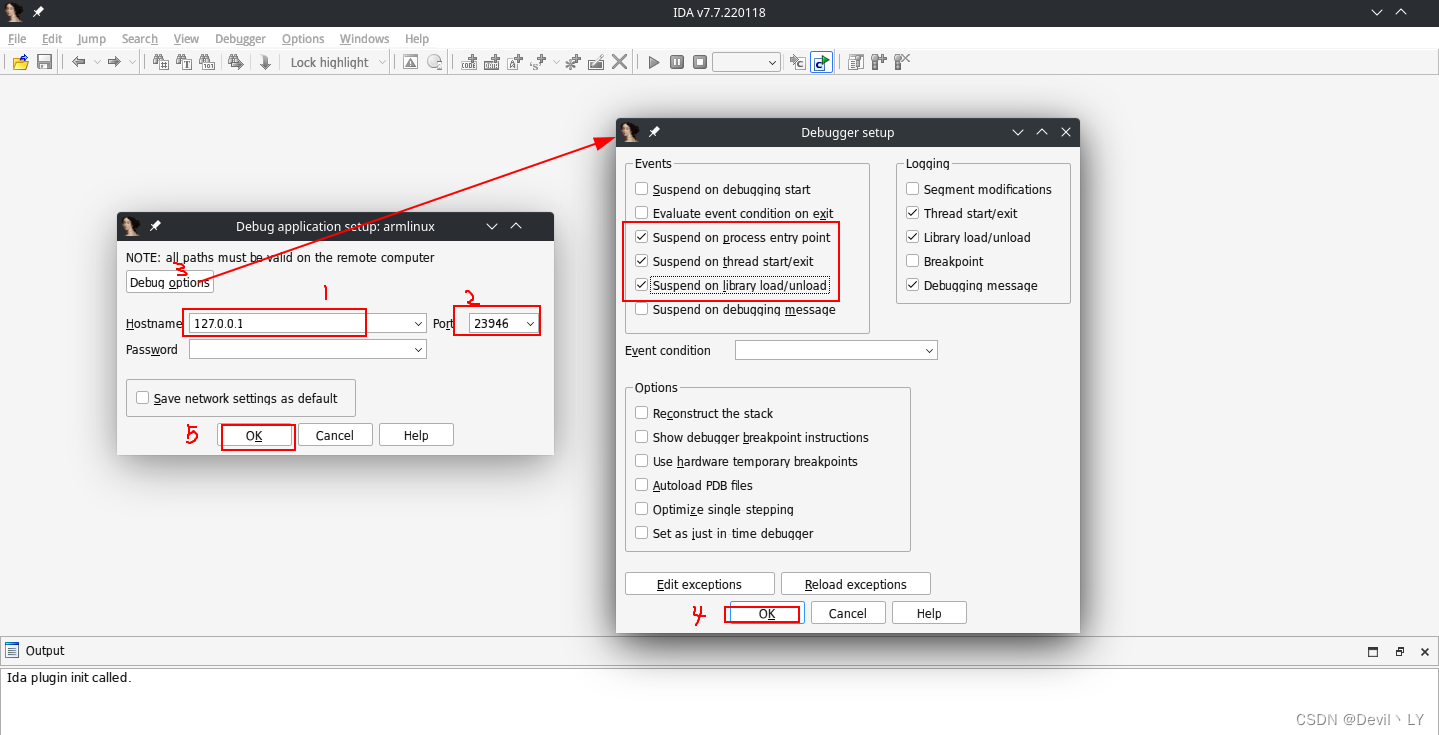Click the Create struct variable icon

click(540, 62)
